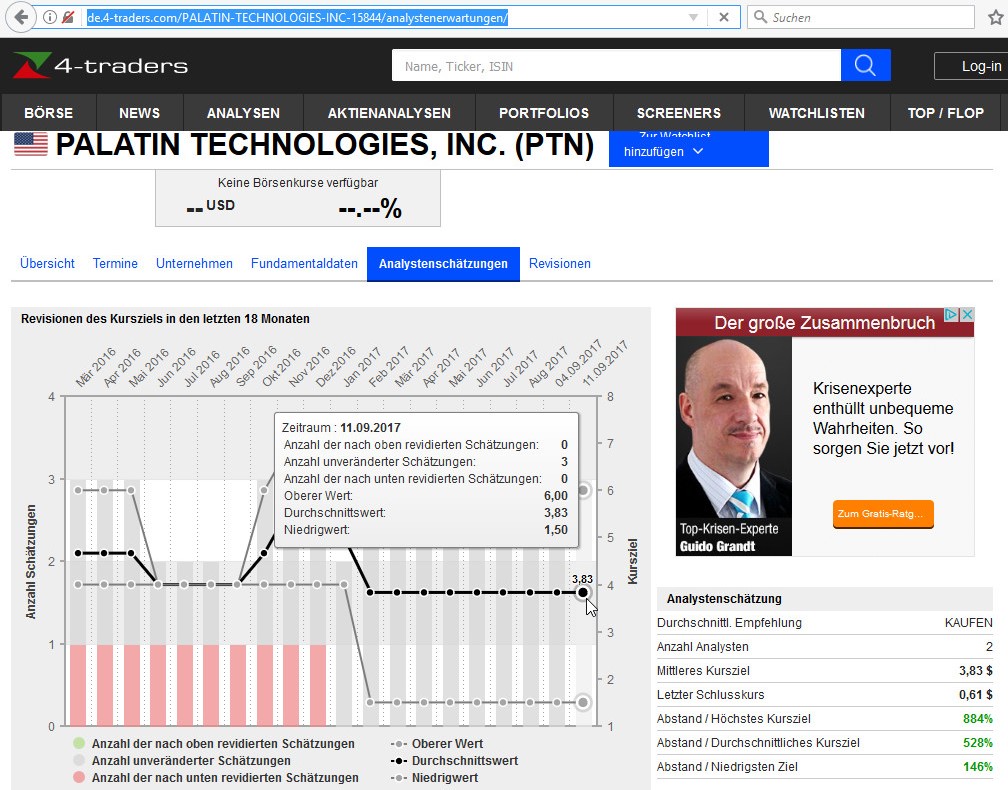Click the Letzter Schlusskurs 0,61 $ value
Viewport: 1008px width, 790px height.
tap(975, 695)
